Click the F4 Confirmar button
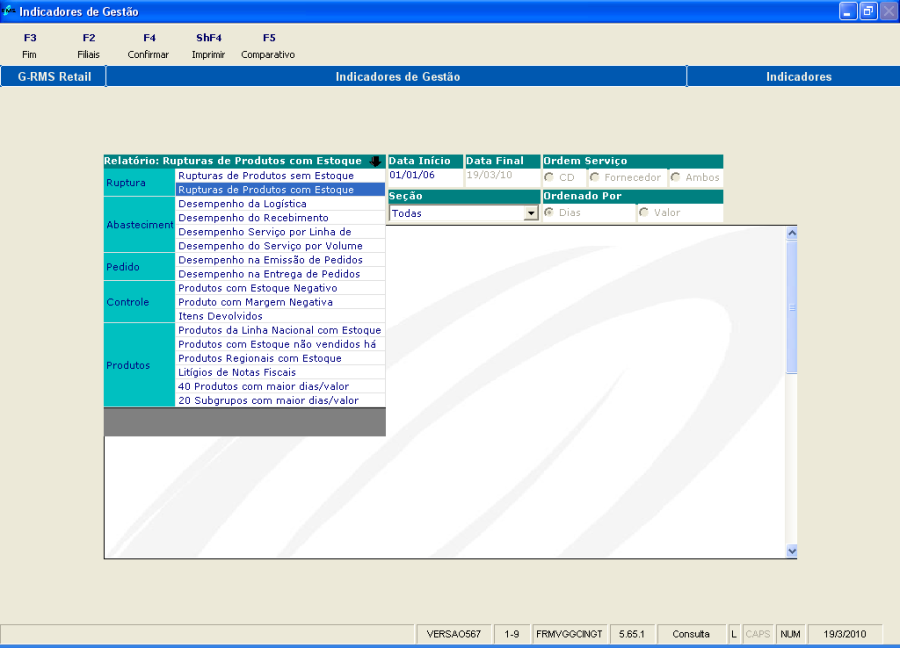This screenshot has height=648, width=900. click(149, 46)
